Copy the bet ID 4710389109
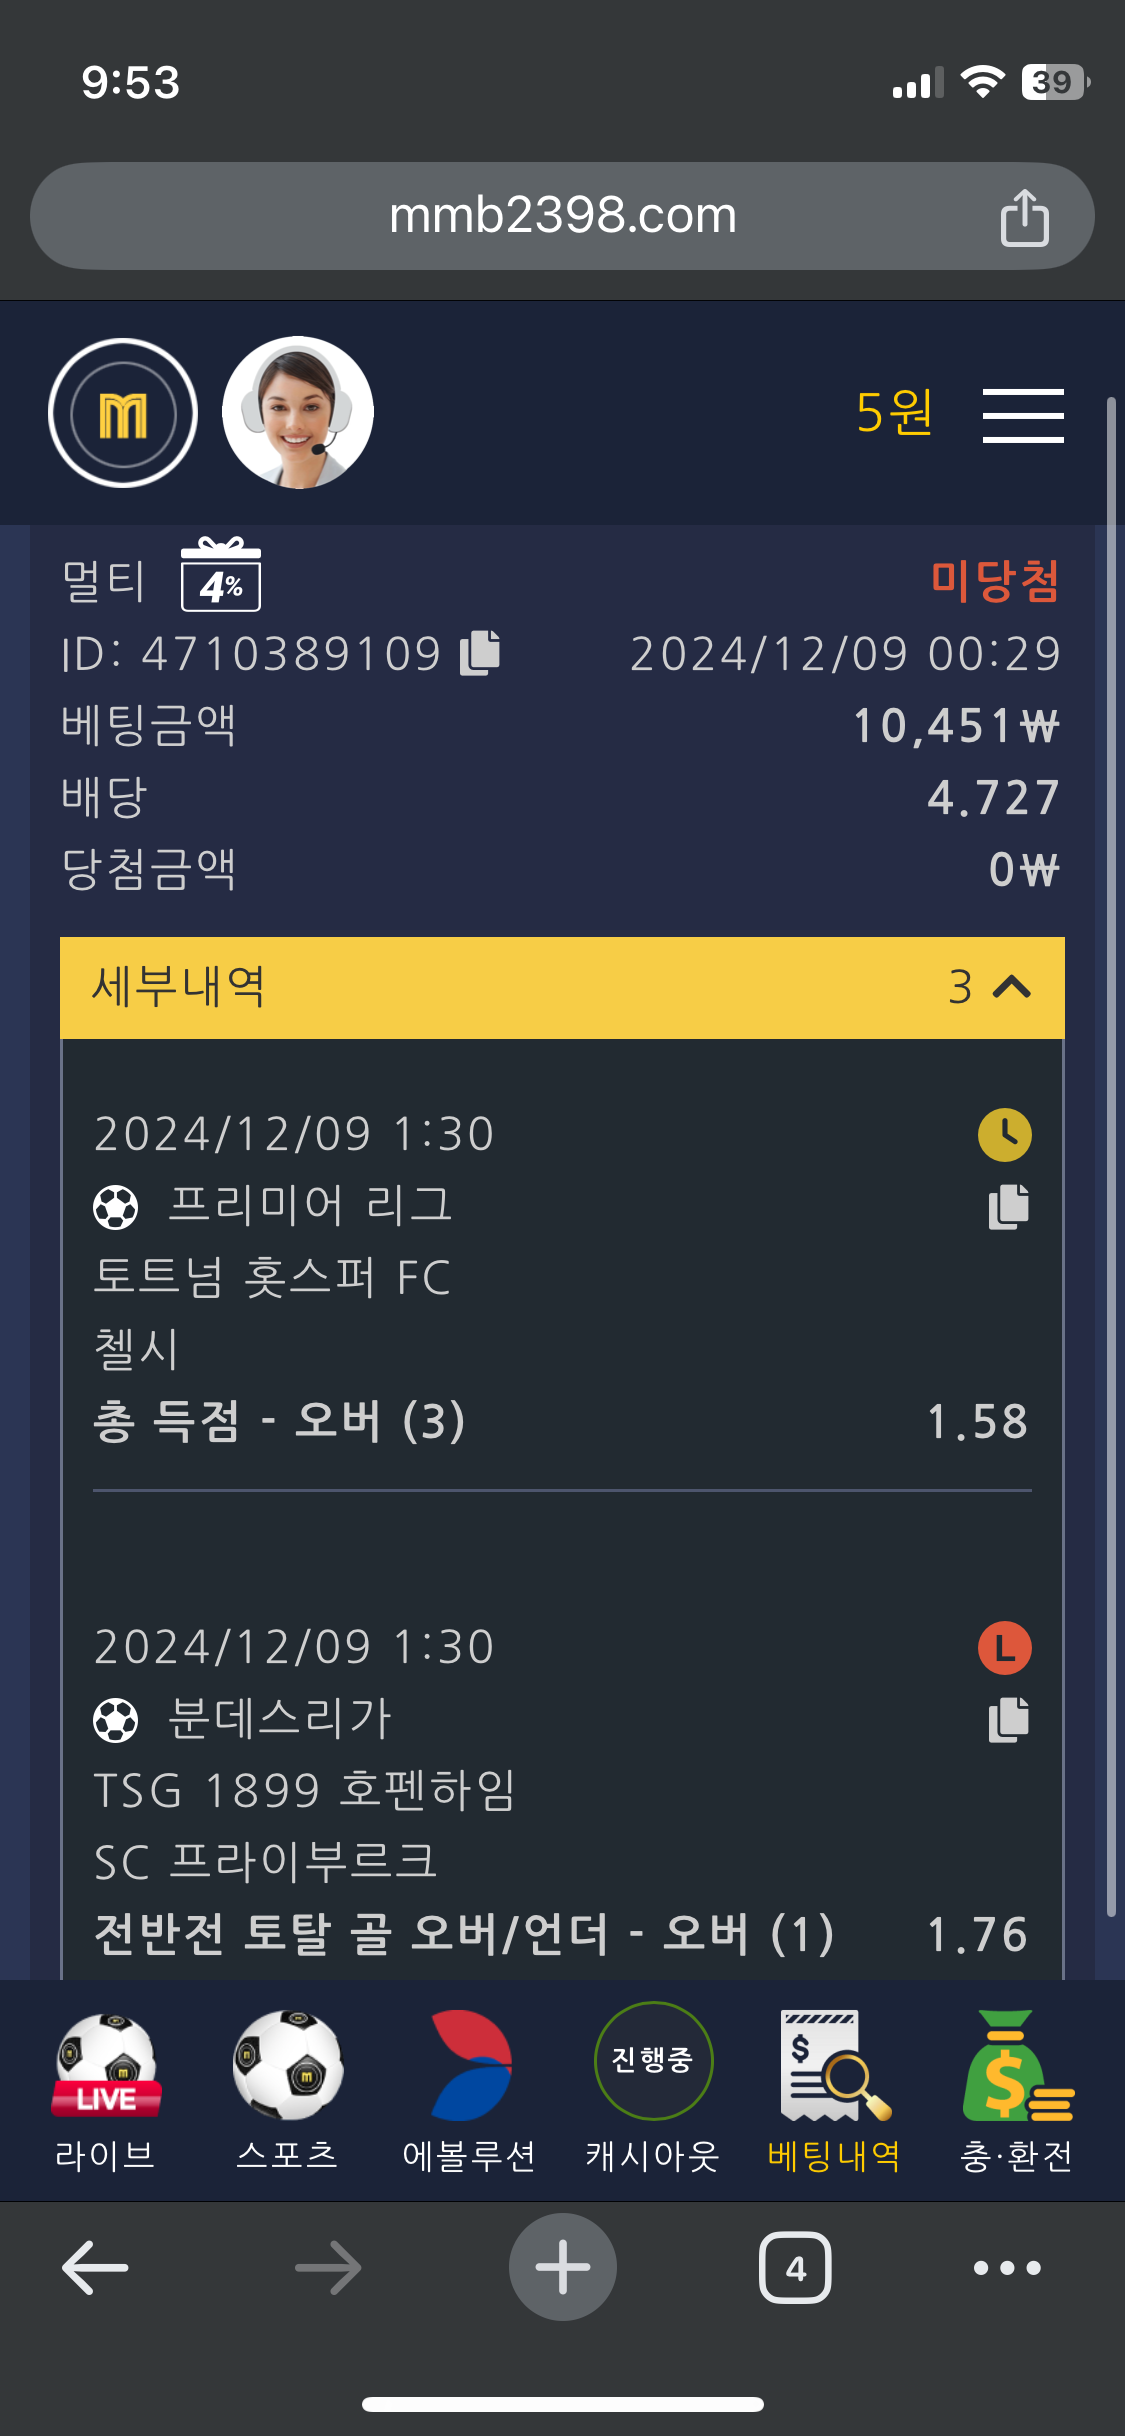The width and height of the screenshot is (1125, 2436). [x=480, y=653]
